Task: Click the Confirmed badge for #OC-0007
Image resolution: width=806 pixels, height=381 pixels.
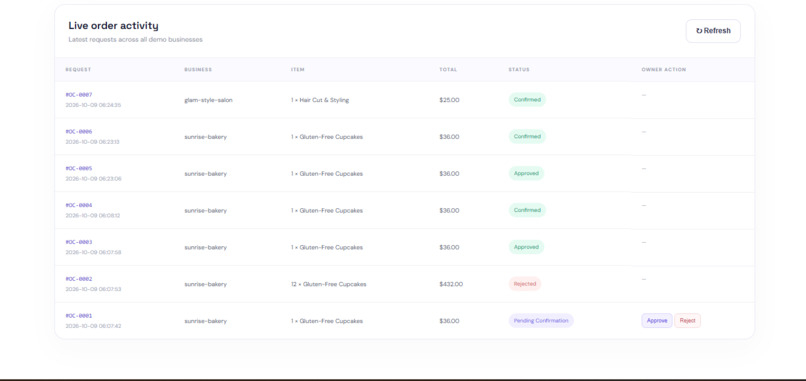Action: [x=527, y=100]
